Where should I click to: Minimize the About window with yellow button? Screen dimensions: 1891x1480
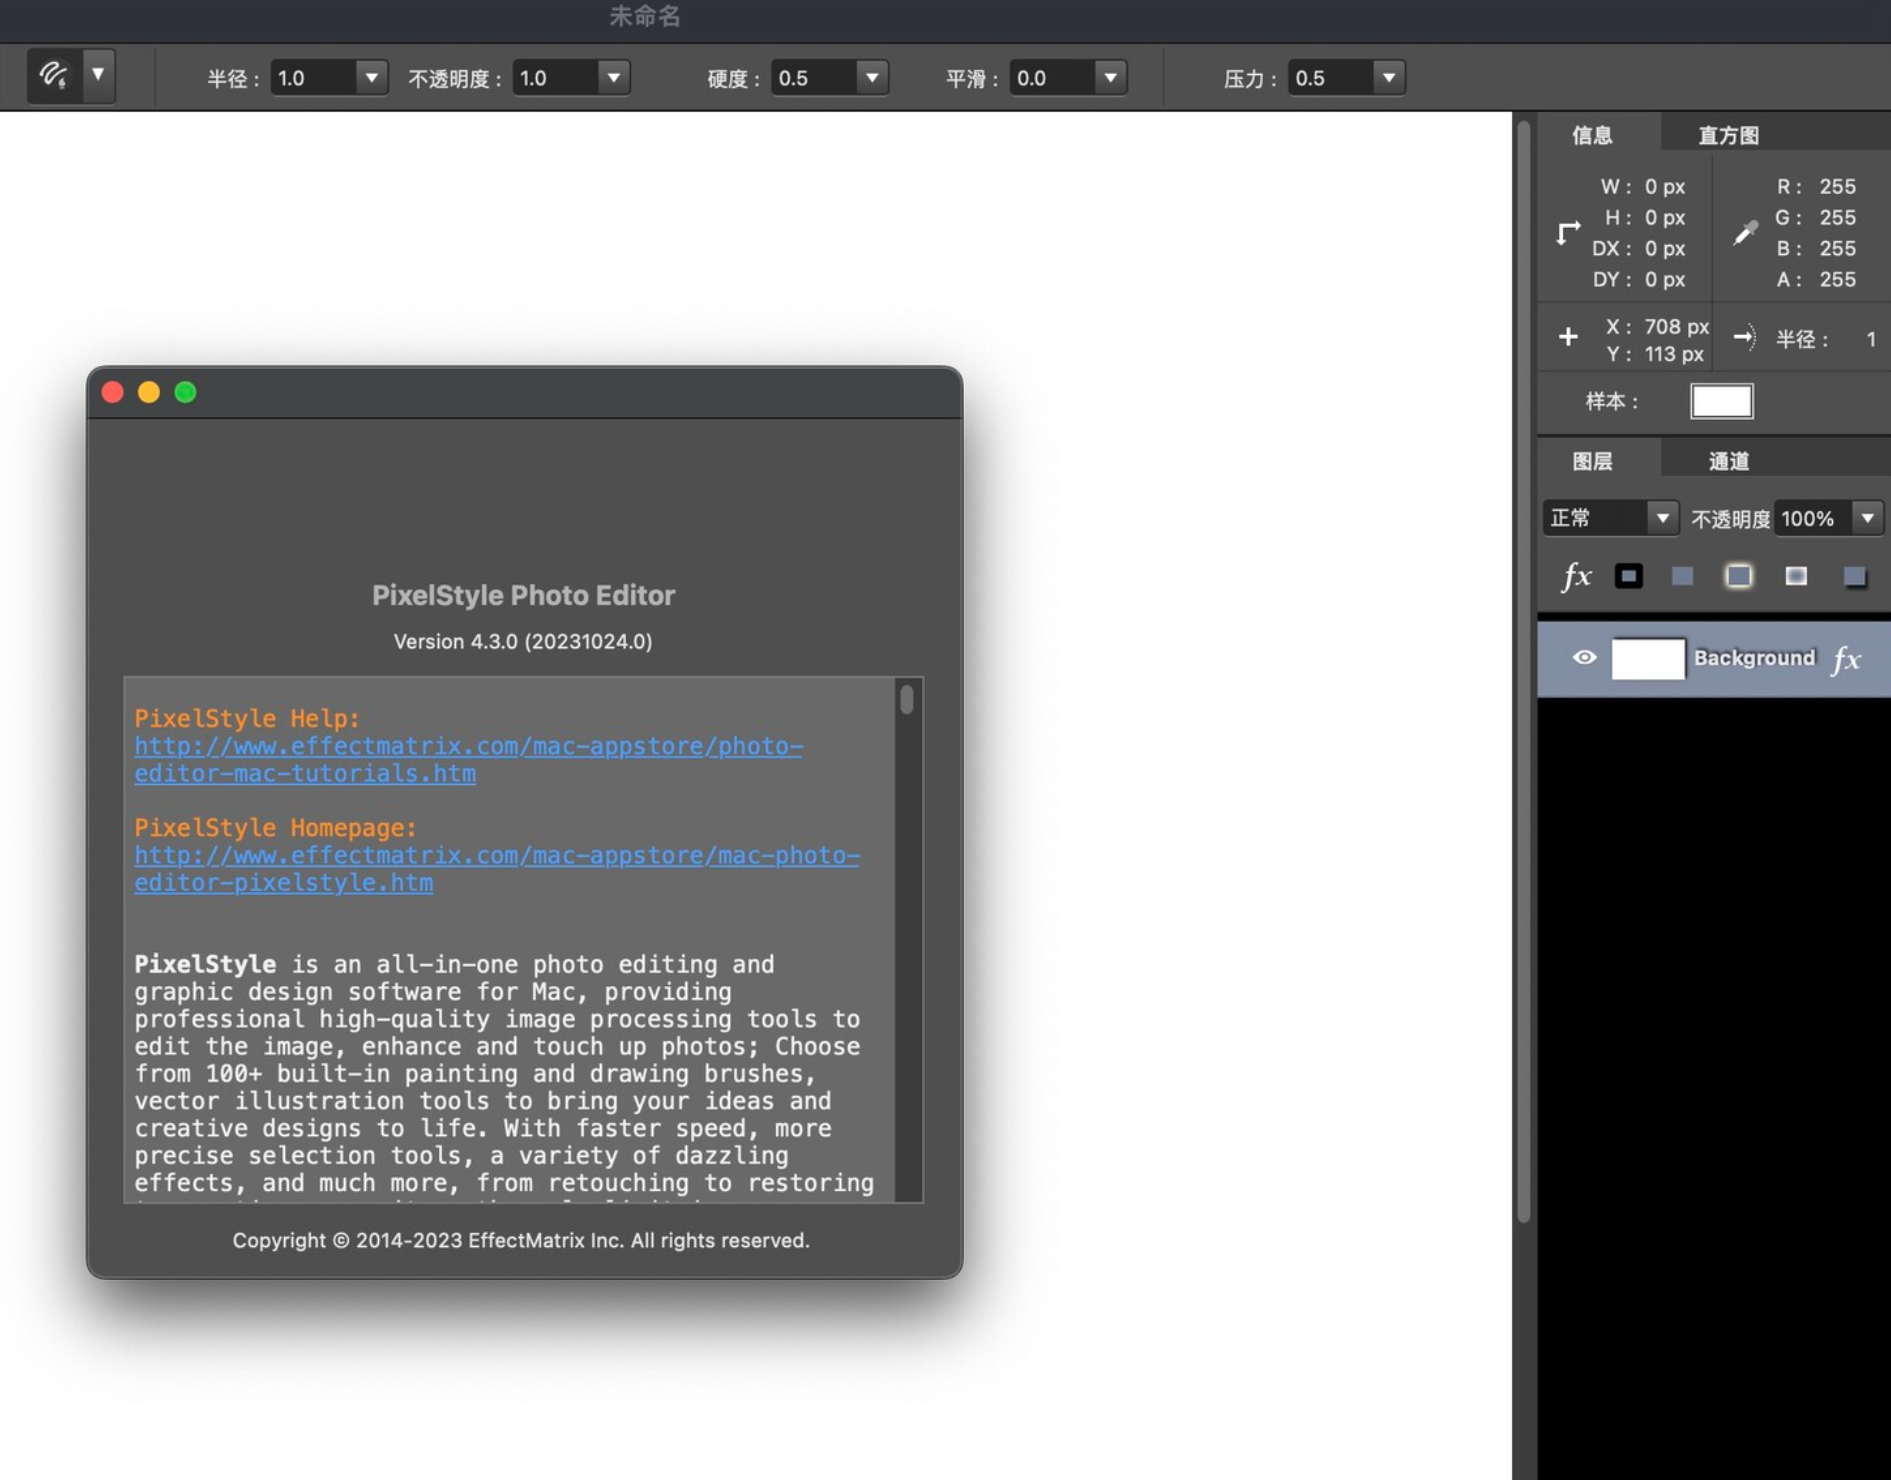click(x=149, y=392)
